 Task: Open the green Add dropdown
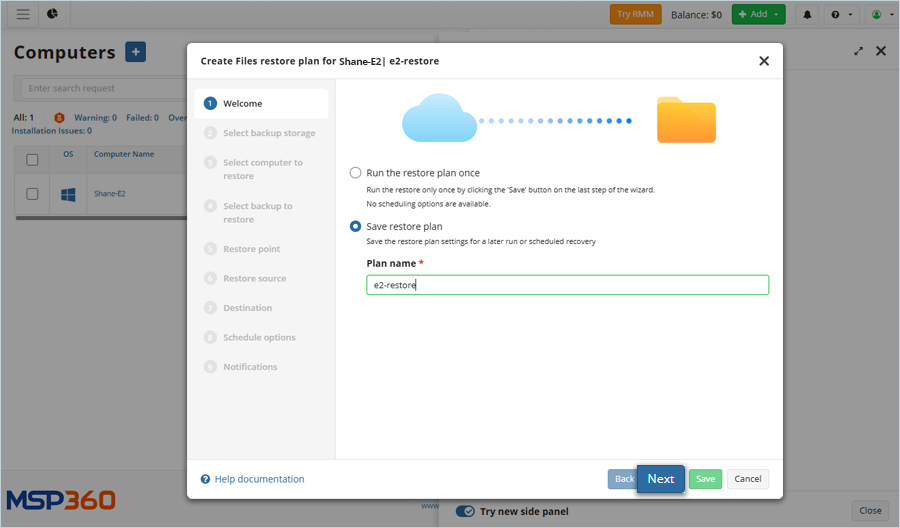(758, 14)
